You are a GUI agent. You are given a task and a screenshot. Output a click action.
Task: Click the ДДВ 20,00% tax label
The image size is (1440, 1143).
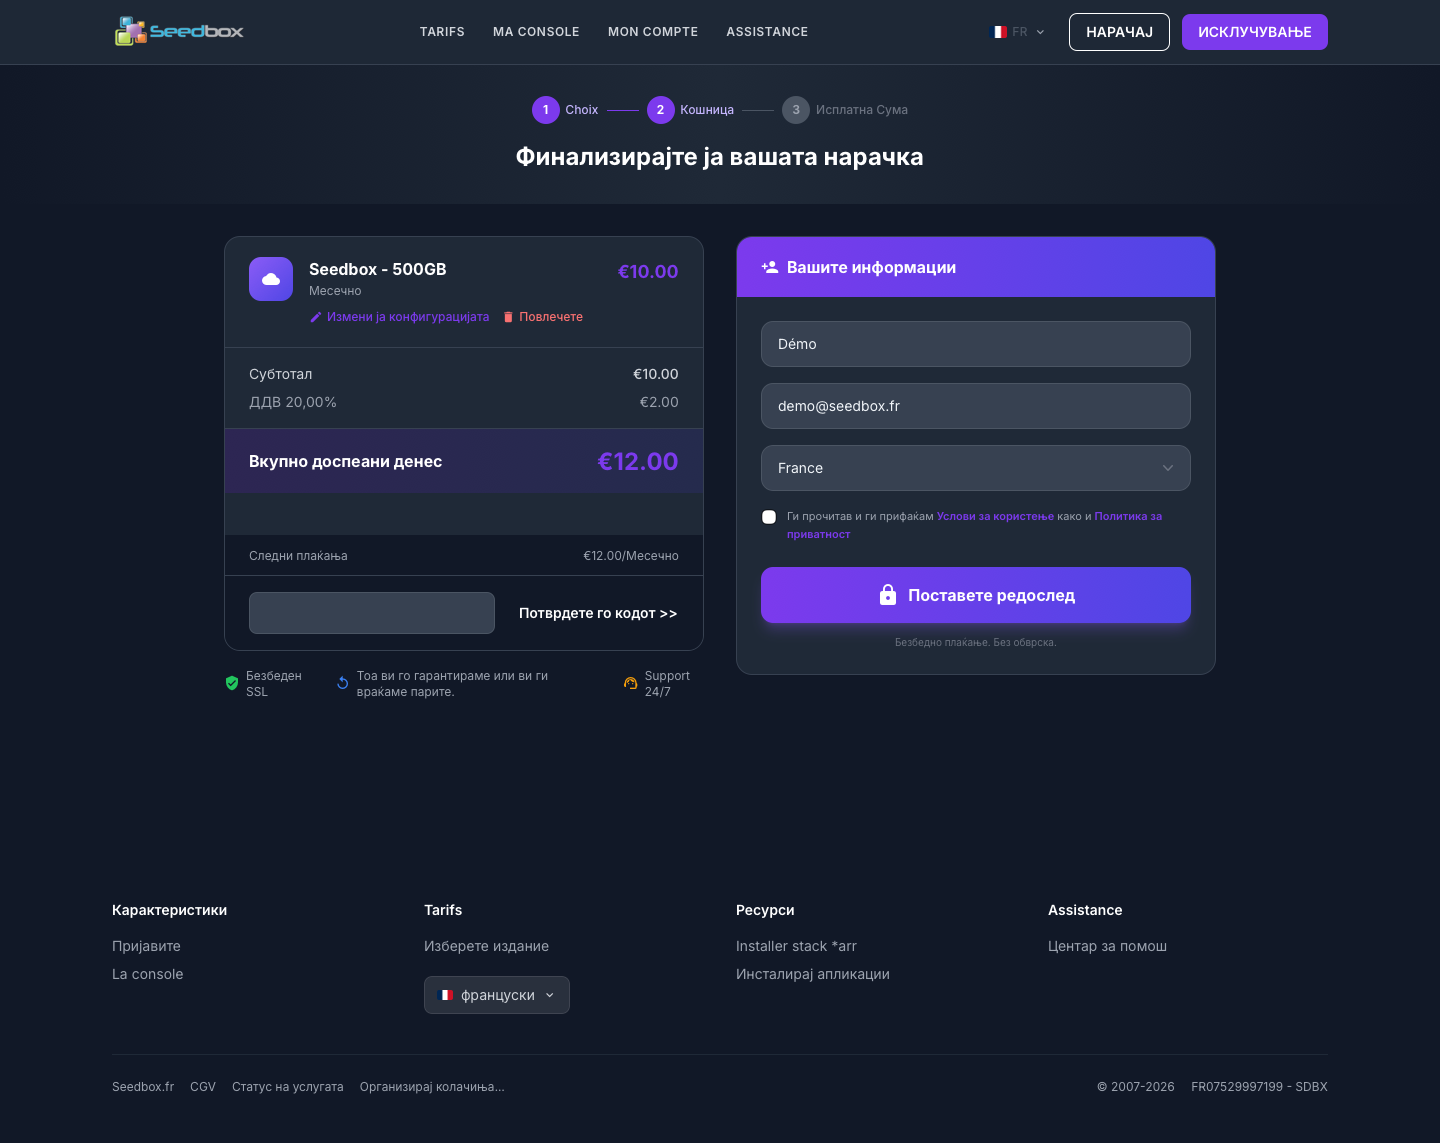293,402
